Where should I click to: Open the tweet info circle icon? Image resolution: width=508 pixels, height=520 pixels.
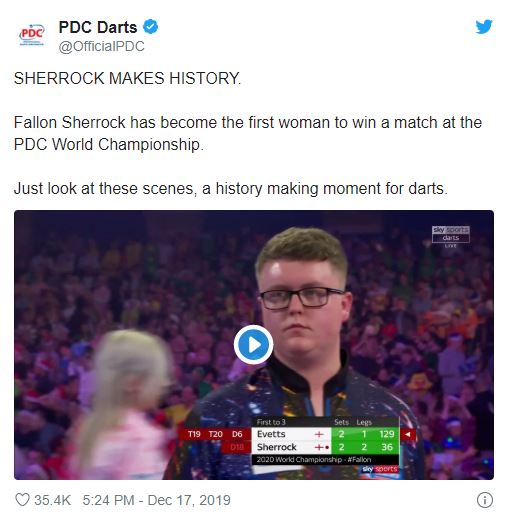pyautogui.click(x=485, y=500)
